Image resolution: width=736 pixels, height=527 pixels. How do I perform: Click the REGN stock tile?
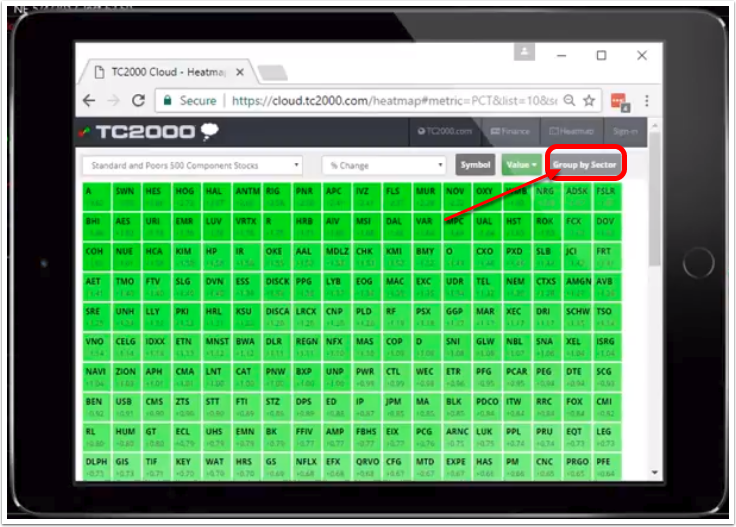pyautogui.click(x=307, y=347)
